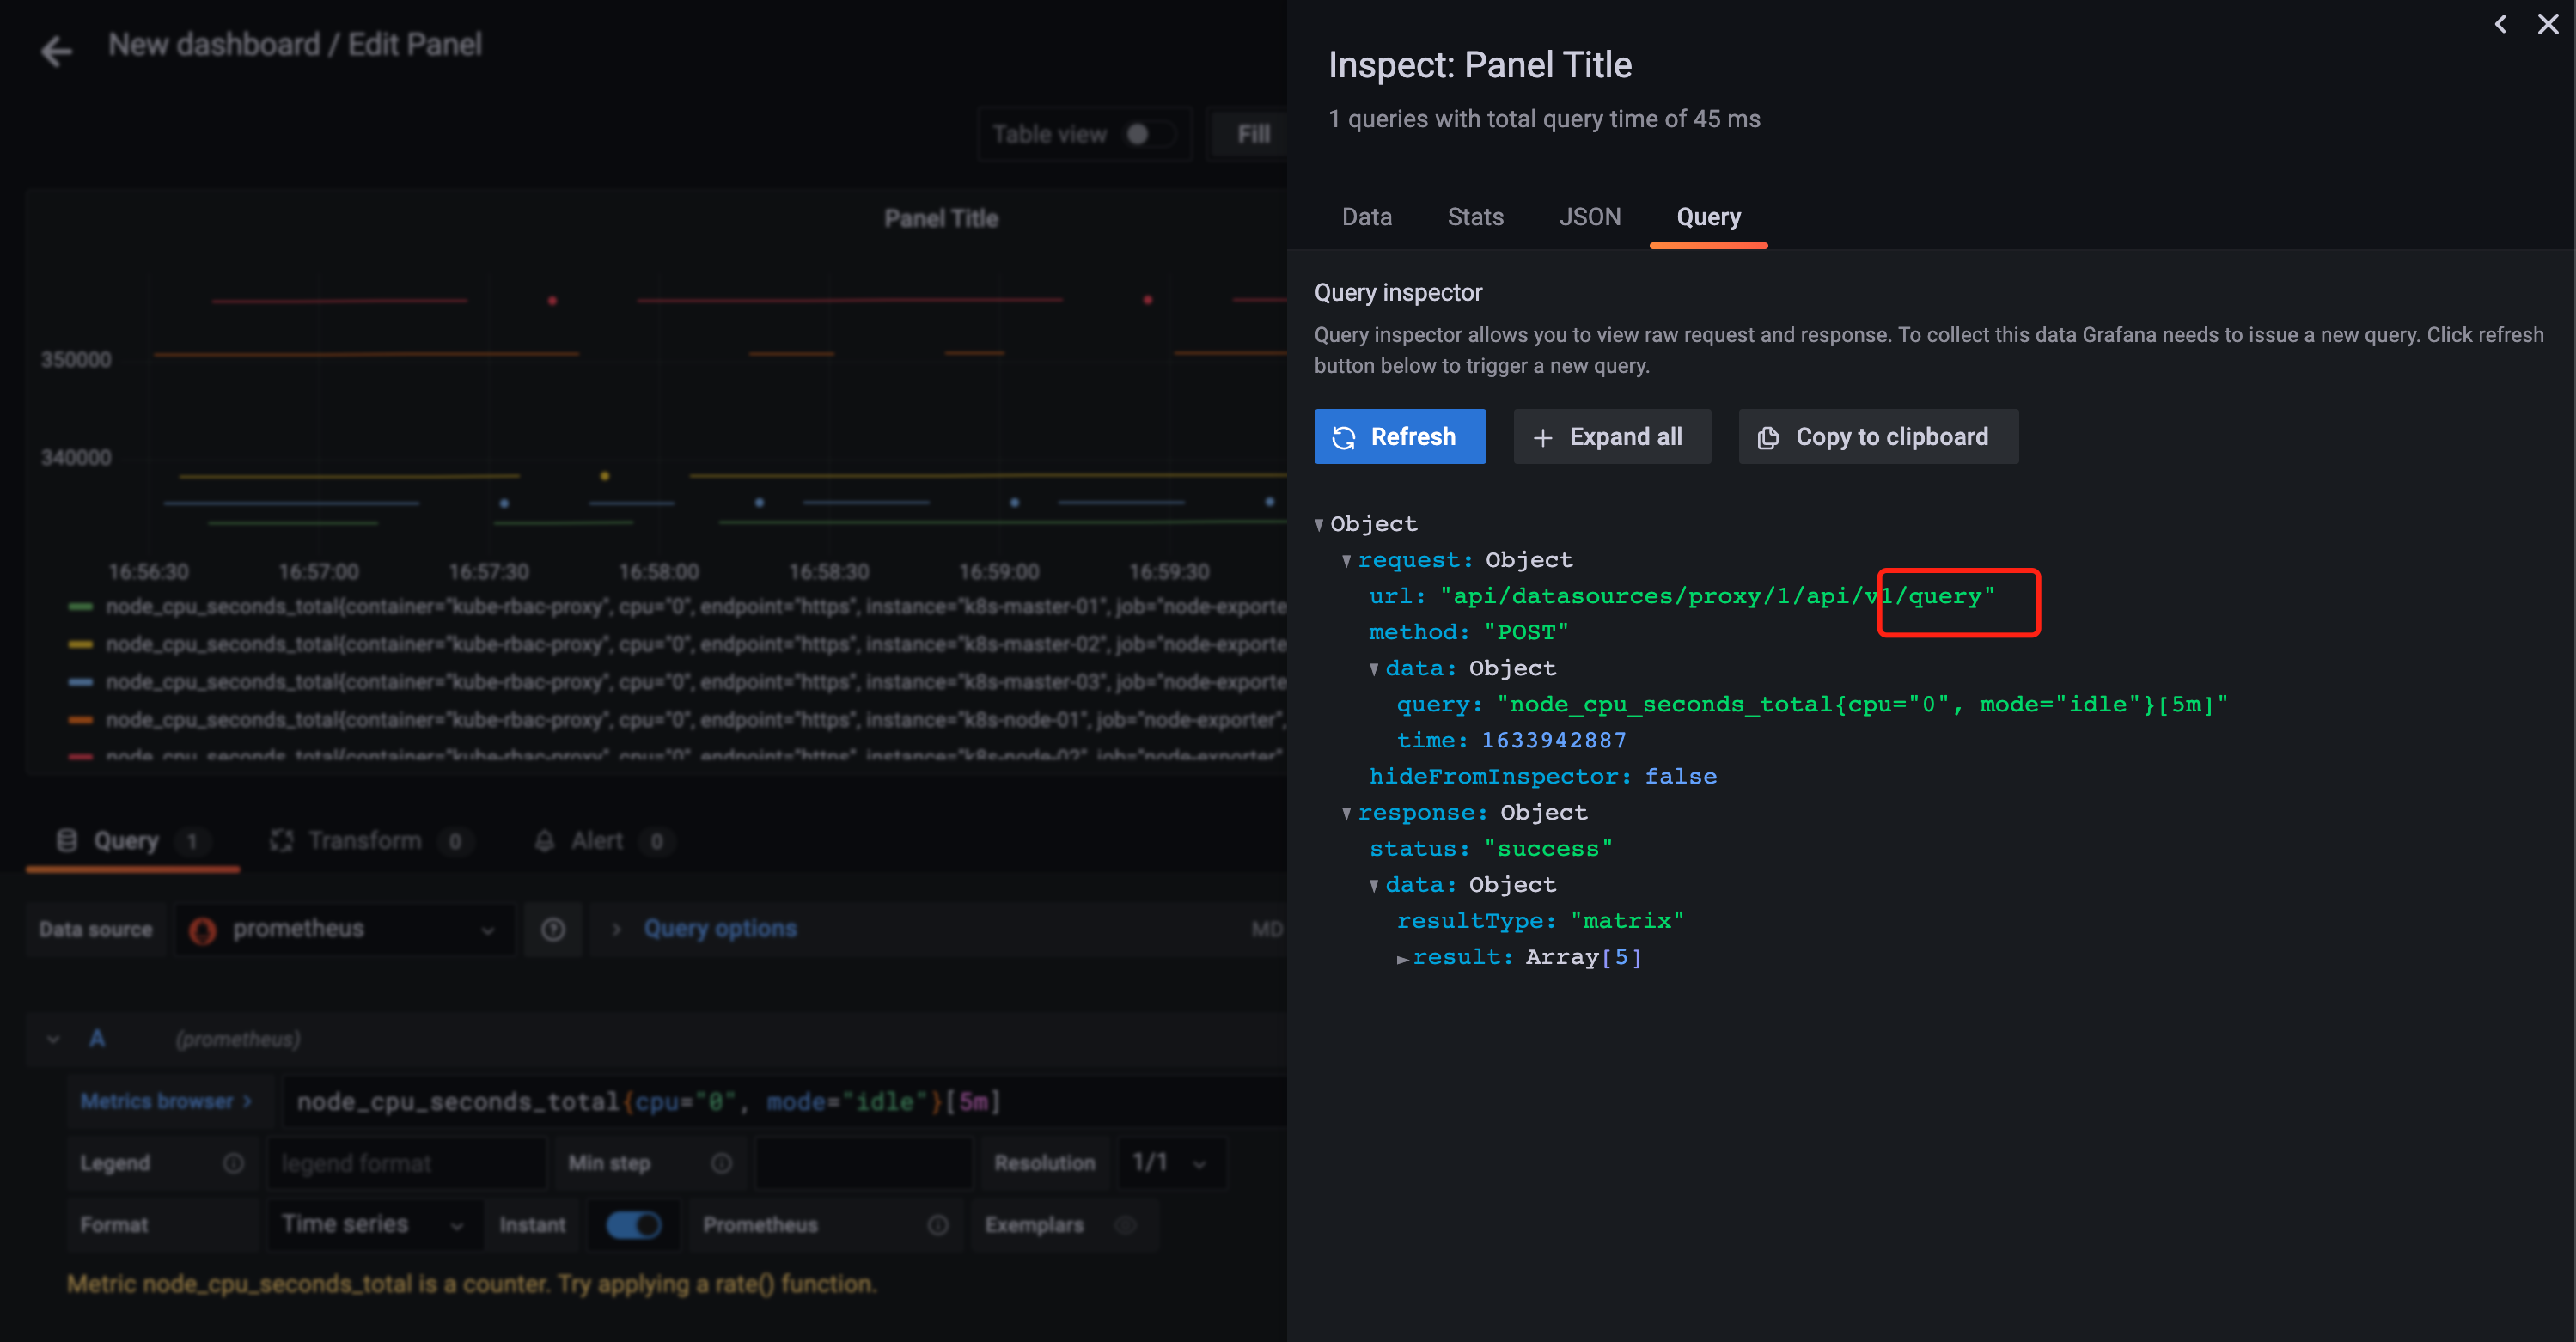Click the Min step input field
Image resolution: width=2576 pixels, height=1342 pixels.
click(863, 1163)
